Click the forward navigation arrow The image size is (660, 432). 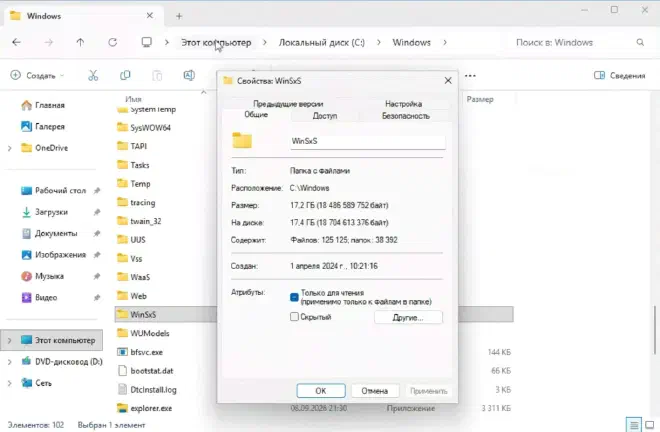tap(49, 42)
